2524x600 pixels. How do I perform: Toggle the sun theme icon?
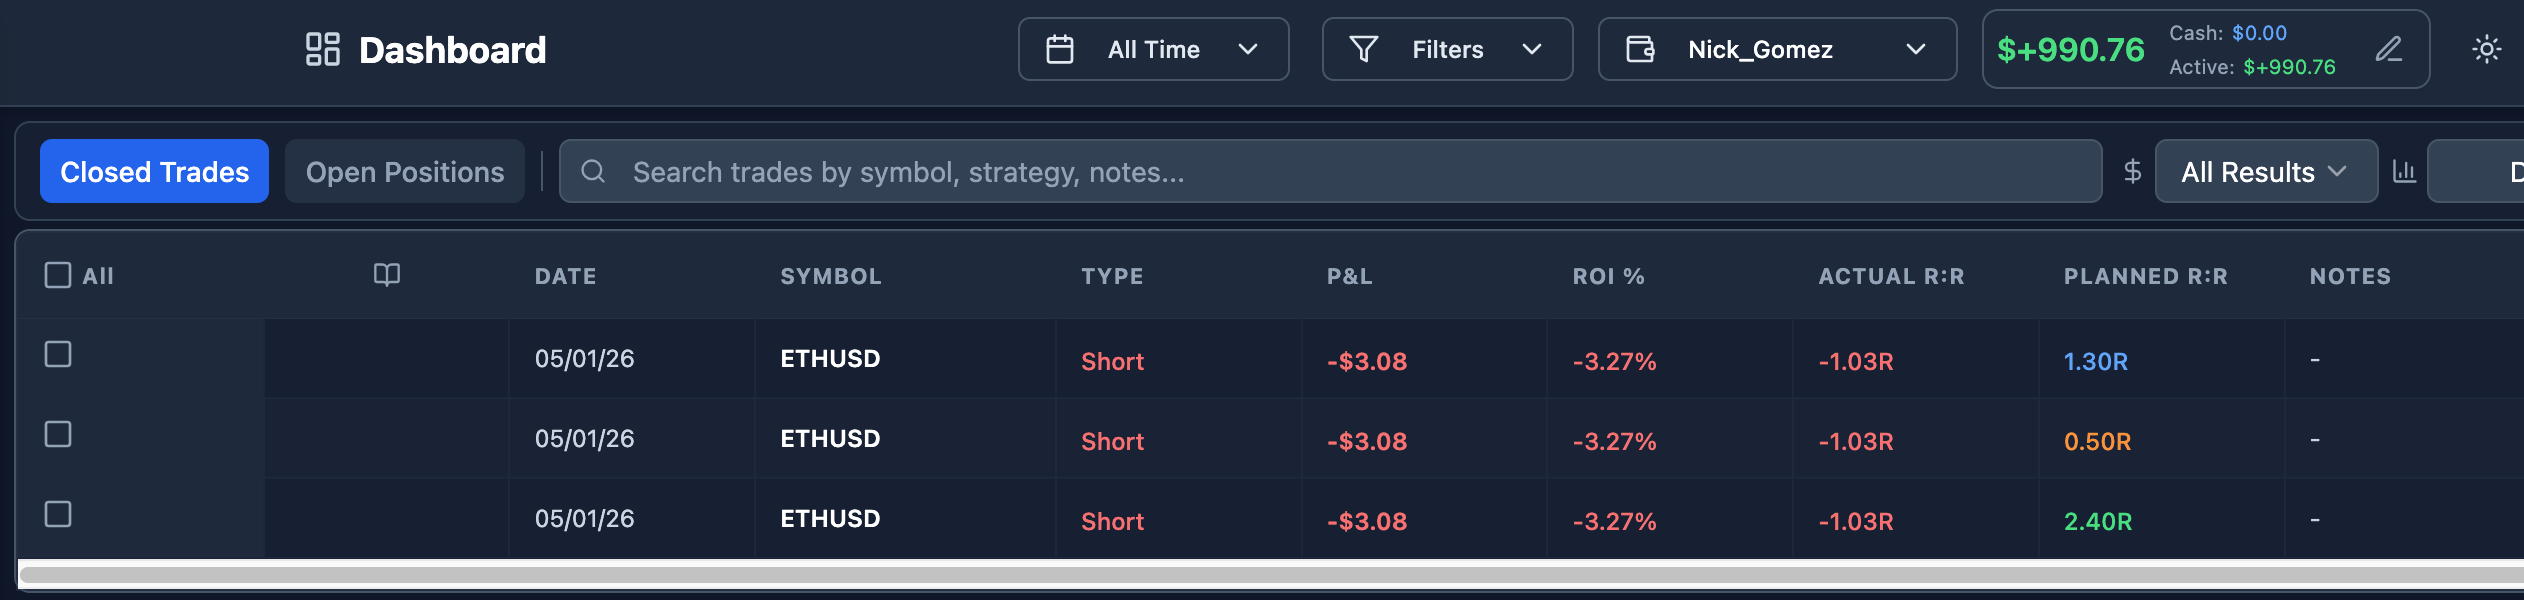tap(2486, 49)
